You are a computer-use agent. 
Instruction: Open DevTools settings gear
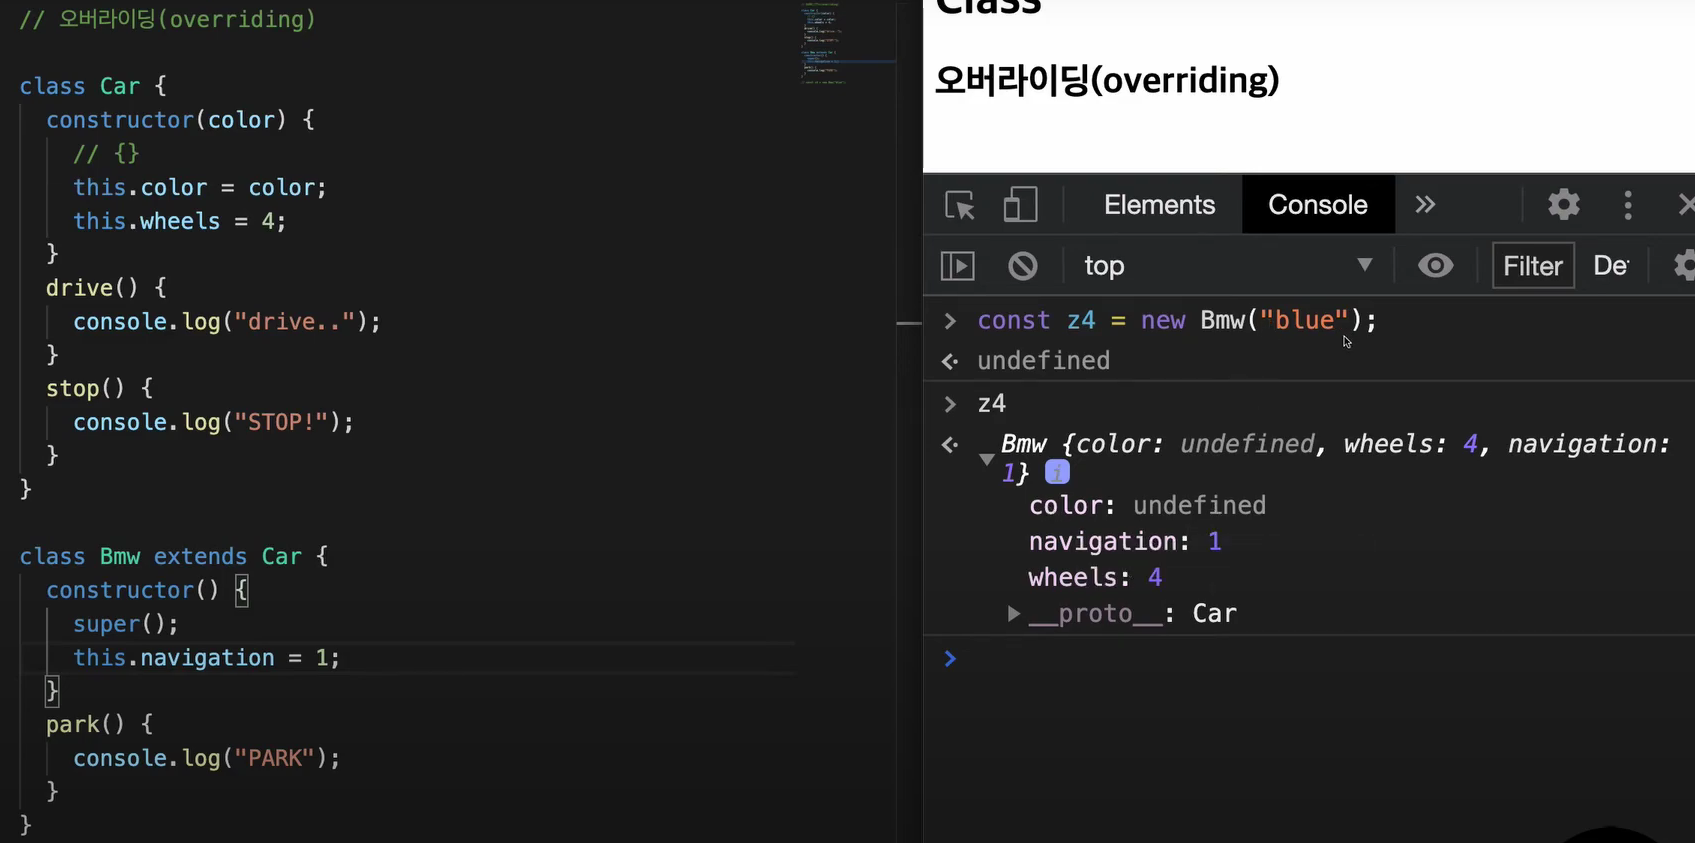coord(1564,205)
